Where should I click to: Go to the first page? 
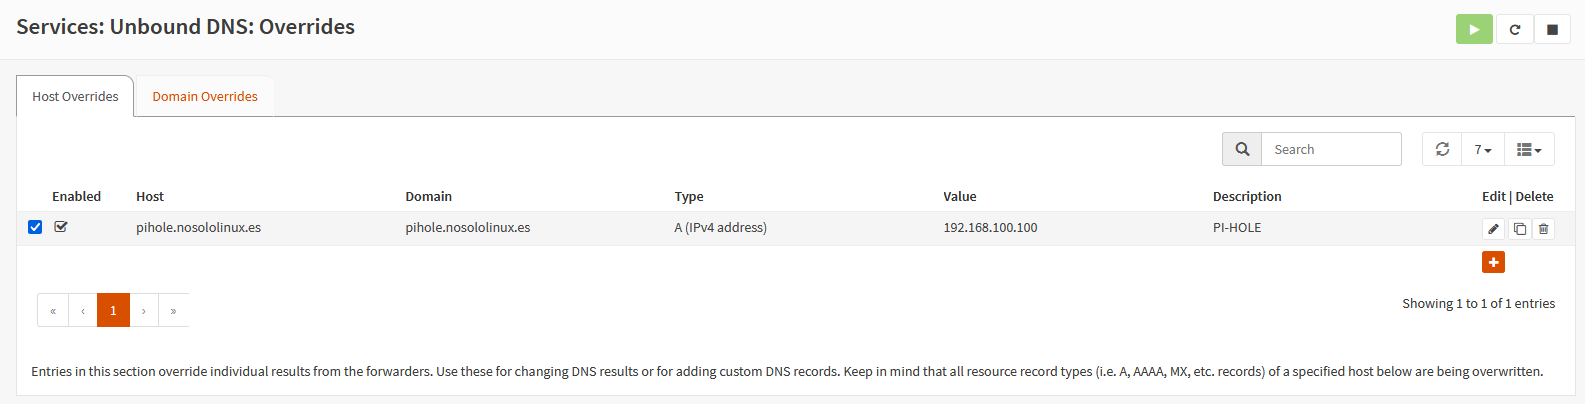click(53, 310)
